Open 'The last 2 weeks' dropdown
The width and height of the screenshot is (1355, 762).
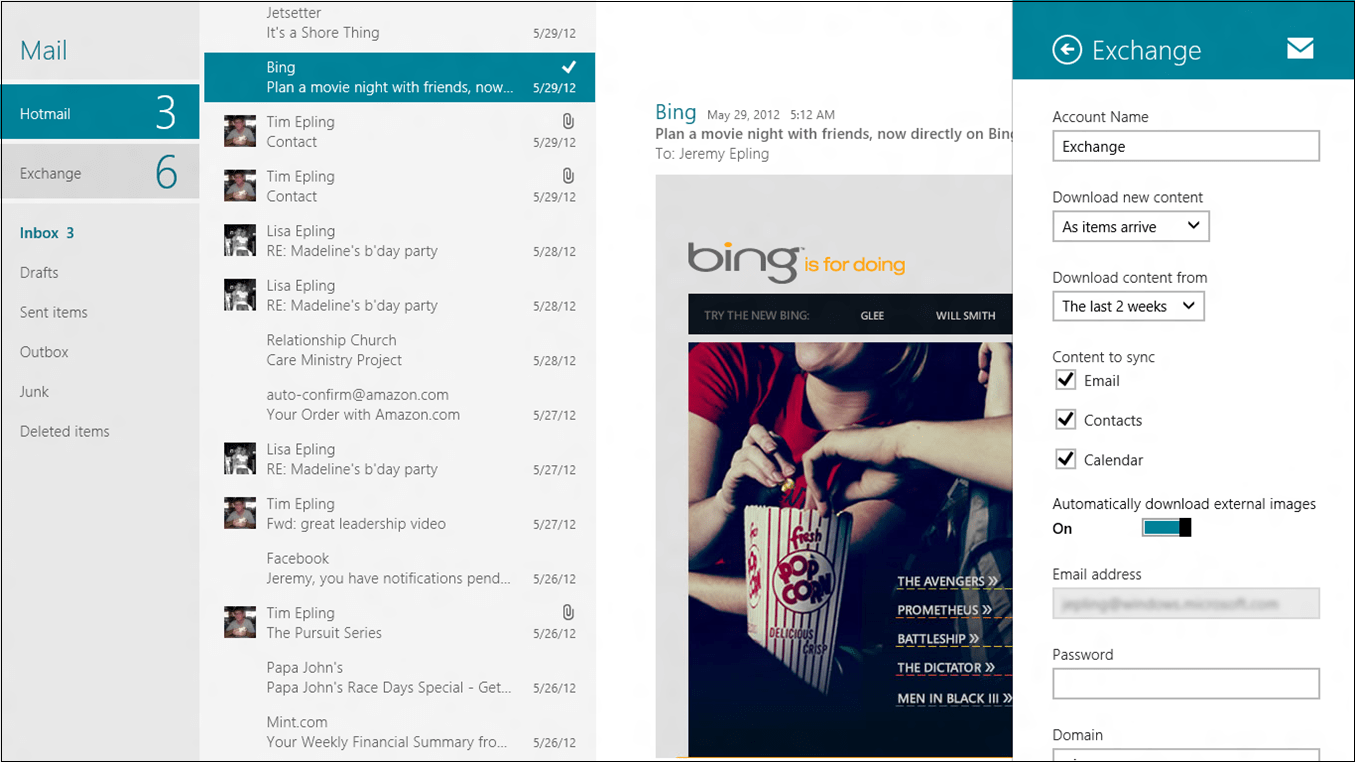tap(1128, 306)
